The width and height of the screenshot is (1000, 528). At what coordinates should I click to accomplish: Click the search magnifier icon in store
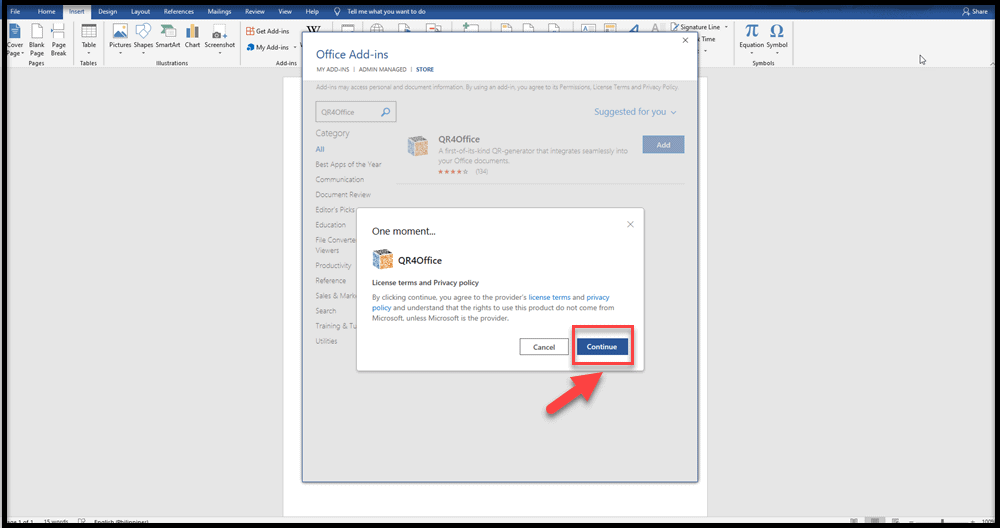pos(385,112)
